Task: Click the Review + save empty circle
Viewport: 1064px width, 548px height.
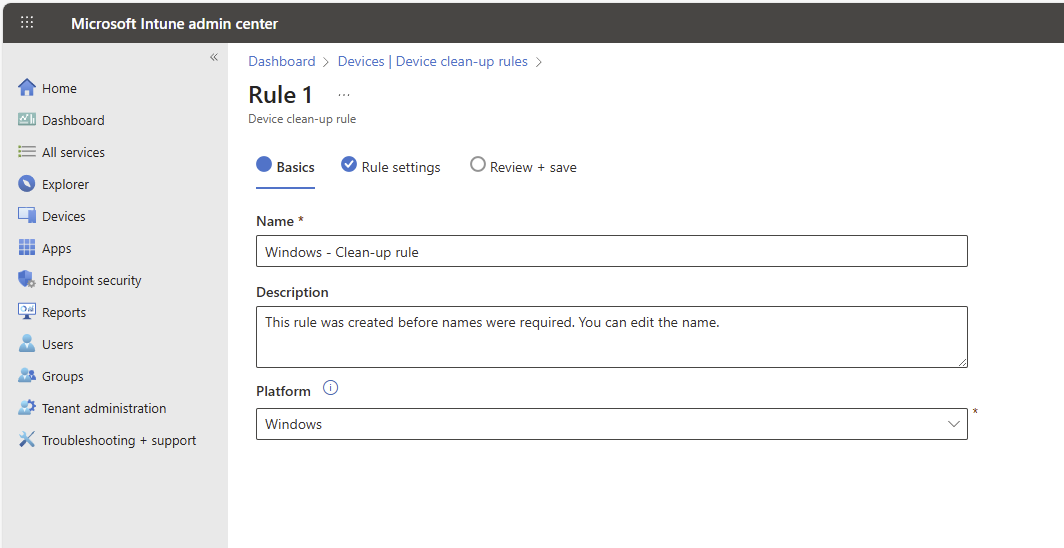Action: click(x=478, y=164)
